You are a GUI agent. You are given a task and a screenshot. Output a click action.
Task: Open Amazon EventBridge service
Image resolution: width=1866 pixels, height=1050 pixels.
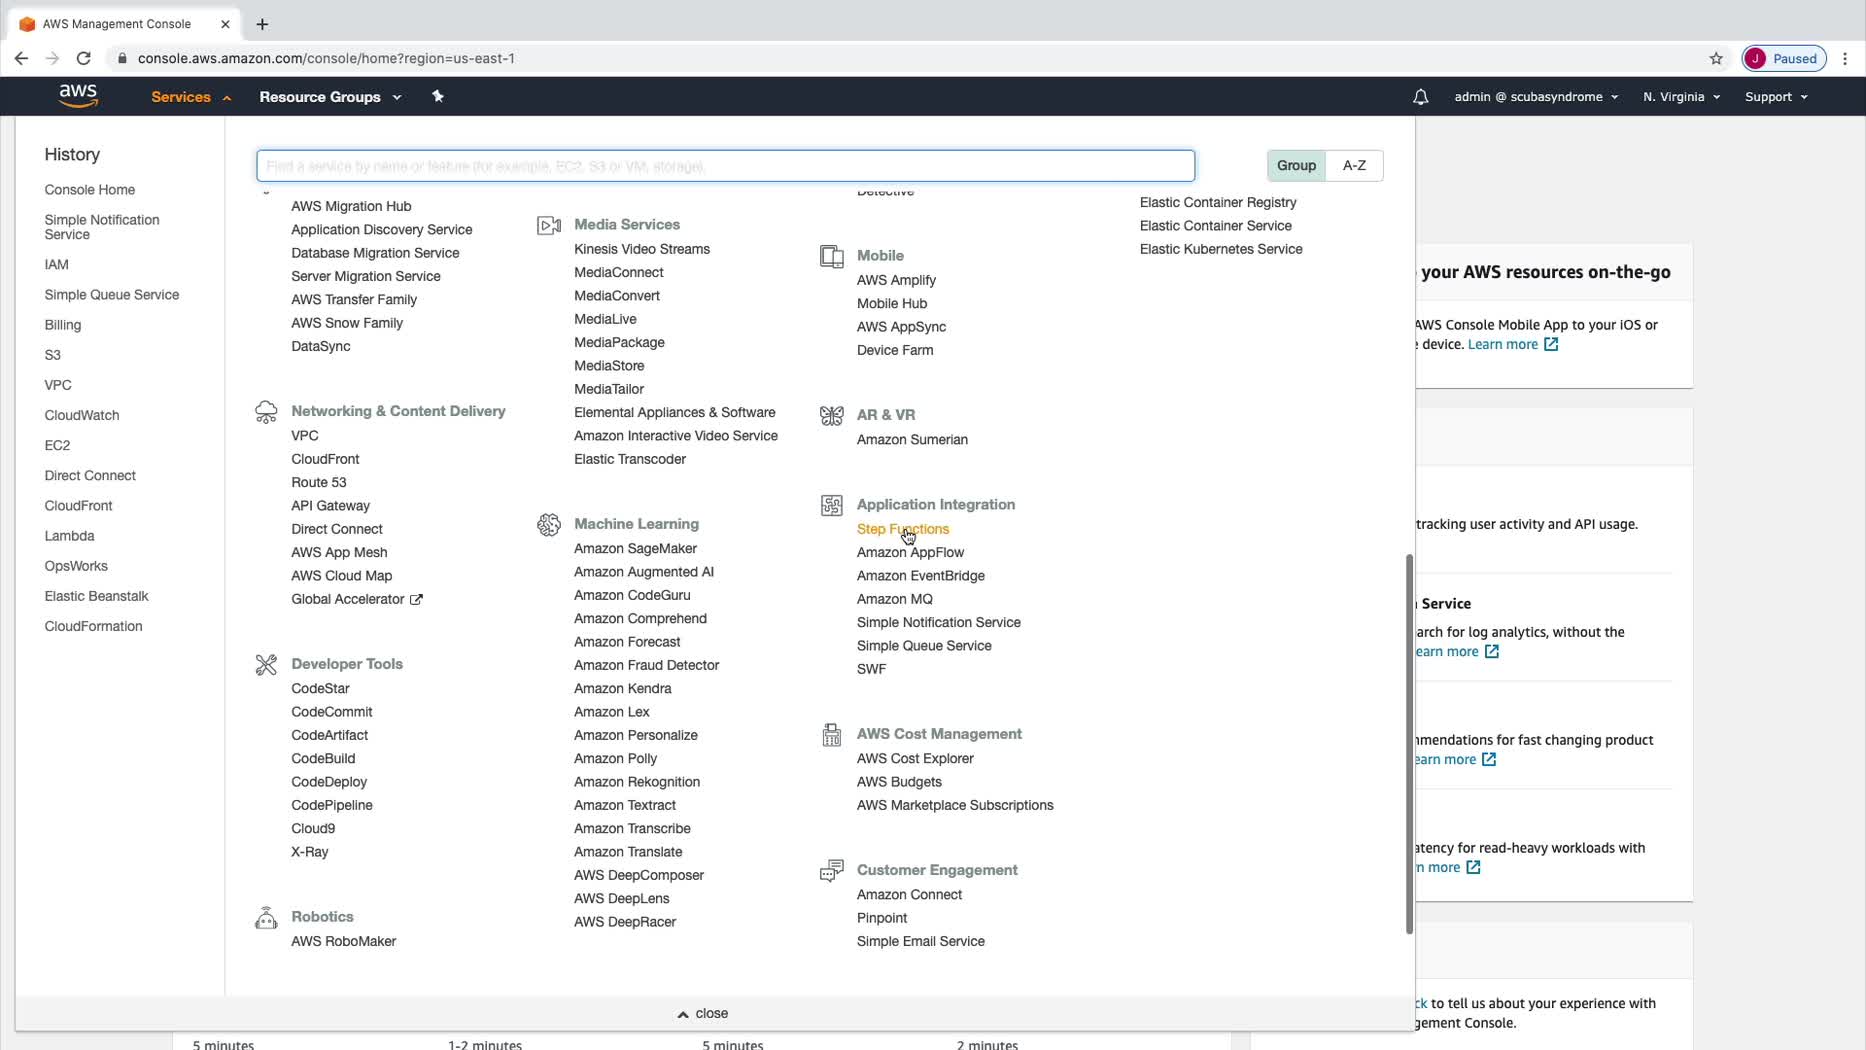click(921, 576)
